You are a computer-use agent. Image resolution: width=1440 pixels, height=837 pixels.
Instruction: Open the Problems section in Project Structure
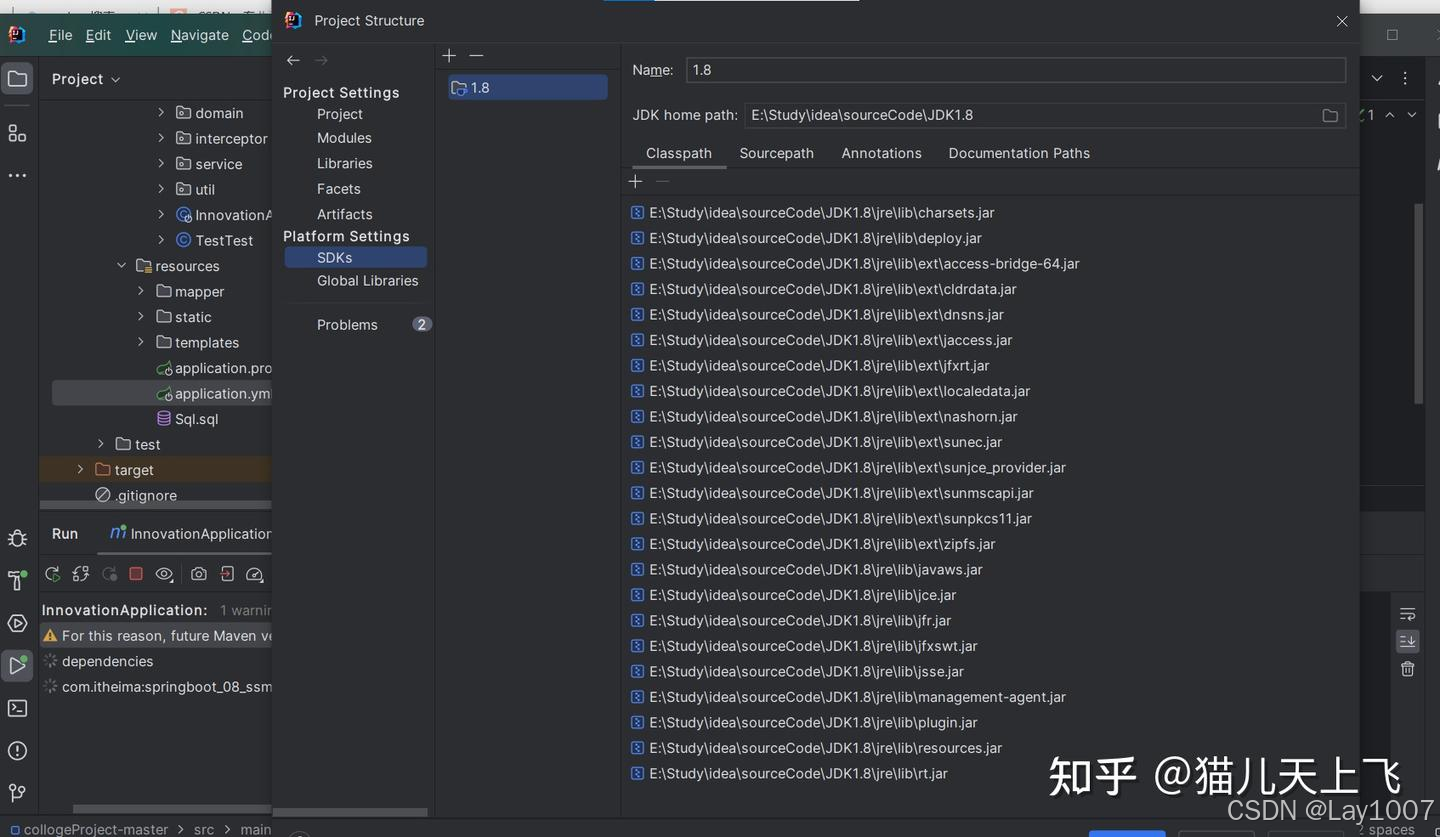point(347,325)
